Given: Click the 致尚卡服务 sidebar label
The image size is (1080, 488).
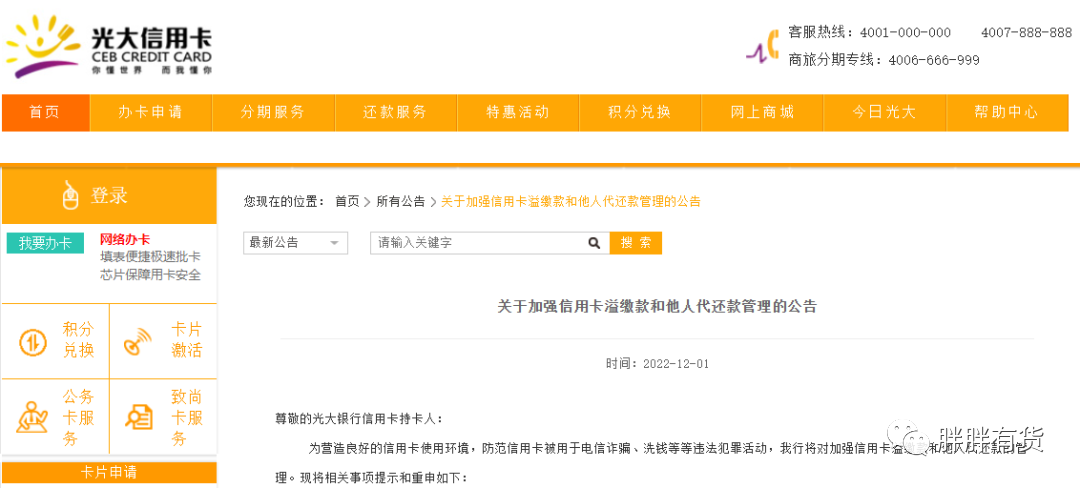Looking at the screenshot, I should 187,418.
